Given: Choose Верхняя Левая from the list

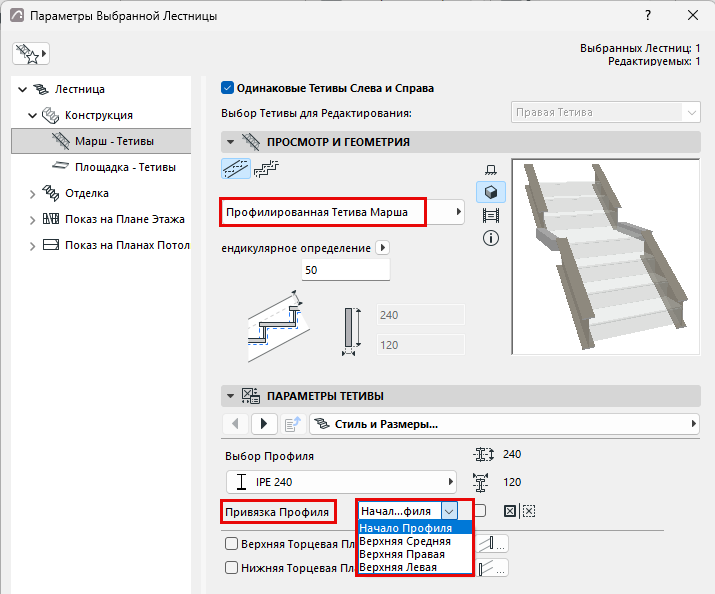Looking at the screenshot, I should [x=415, y=567].
